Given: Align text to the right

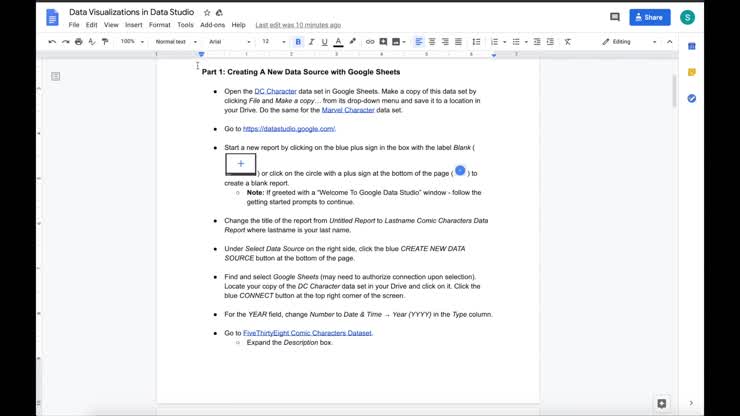Looking at the screenshot, I should pyautogui.click(x=445, y=42).
